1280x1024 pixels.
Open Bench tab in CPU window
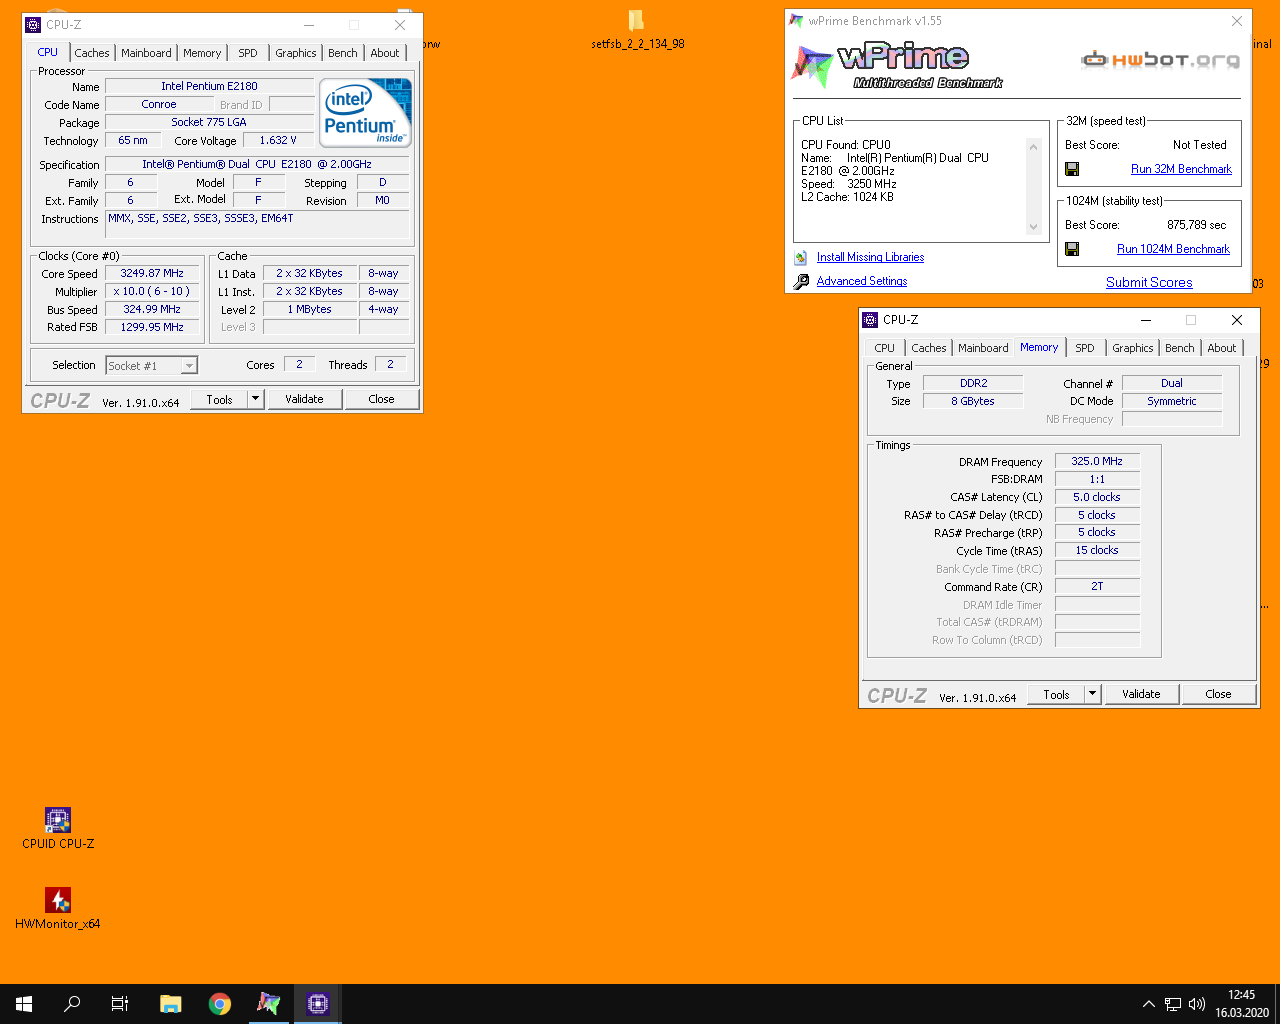343,53
